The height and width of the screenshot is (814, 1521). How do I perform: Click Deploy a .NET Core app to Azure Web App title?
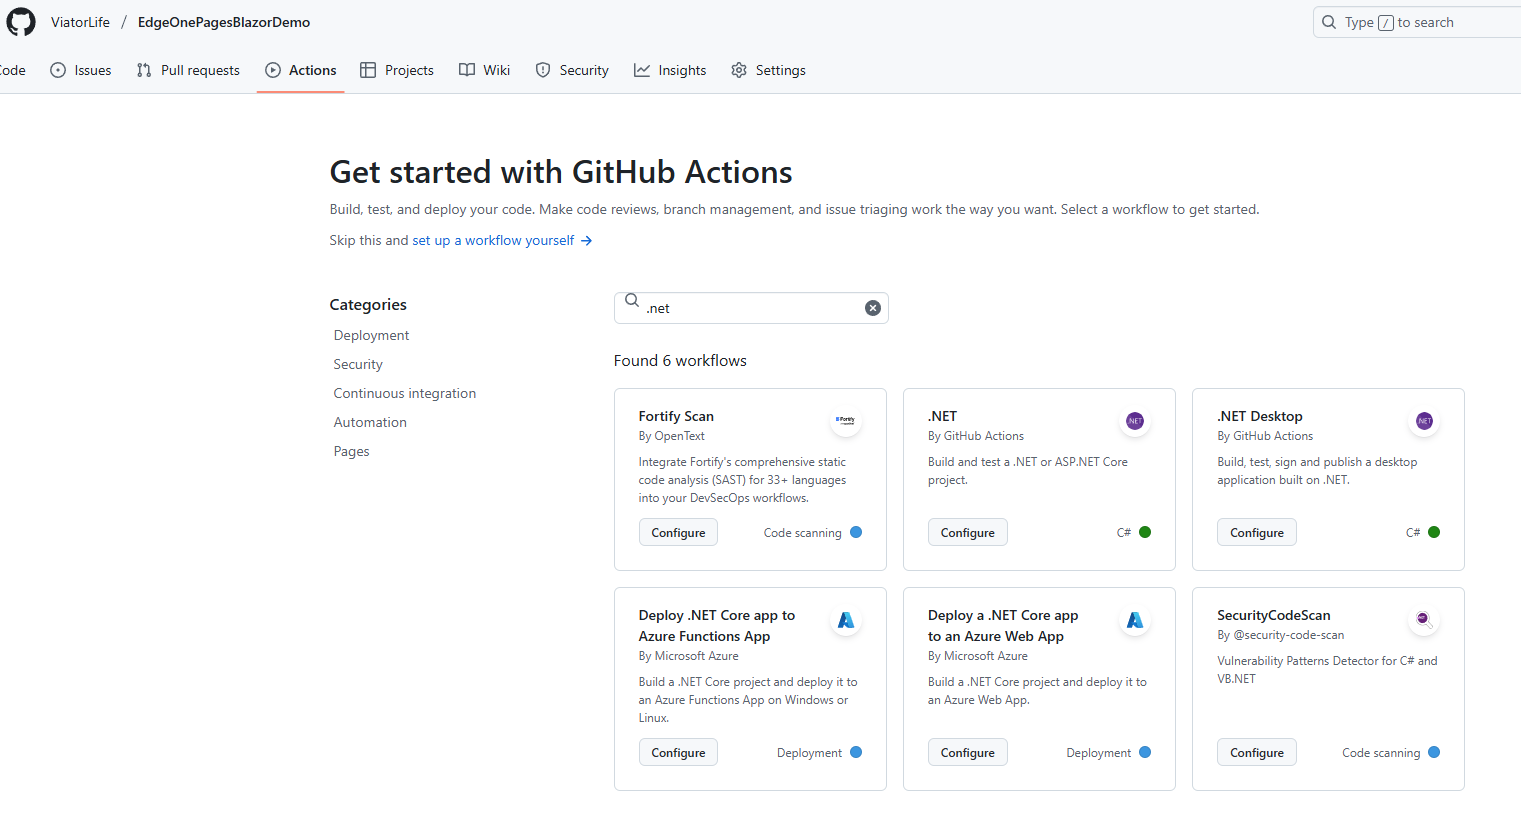(1003, 626)
